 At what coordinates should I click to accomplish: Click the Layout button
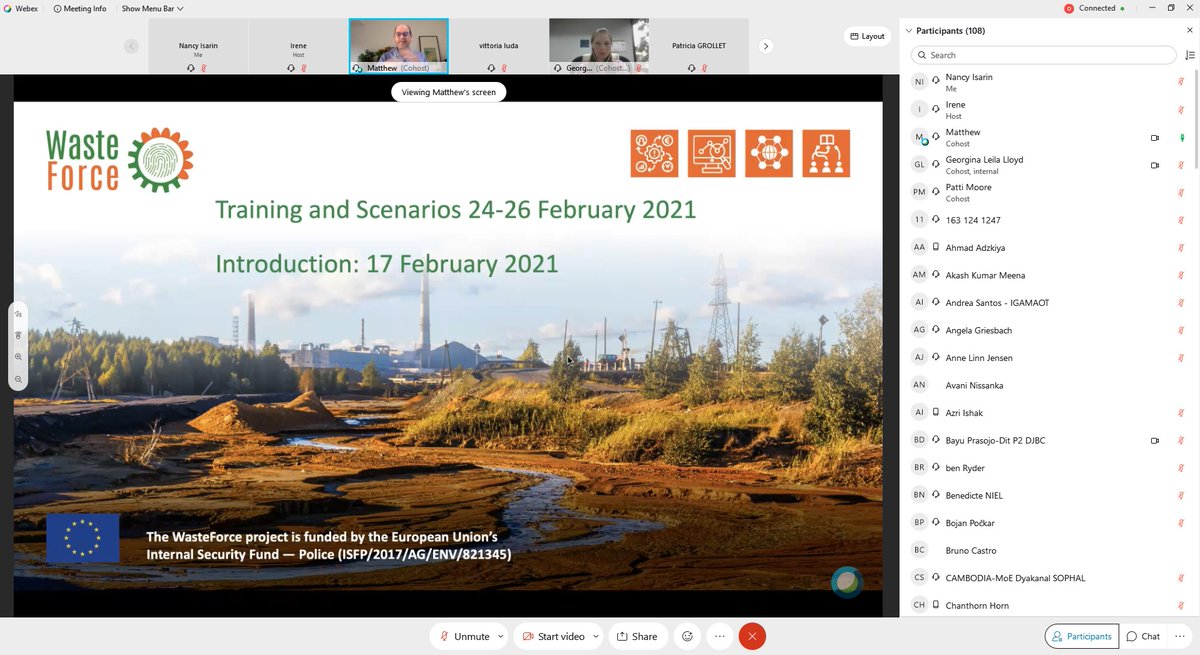tap(867, 36)
